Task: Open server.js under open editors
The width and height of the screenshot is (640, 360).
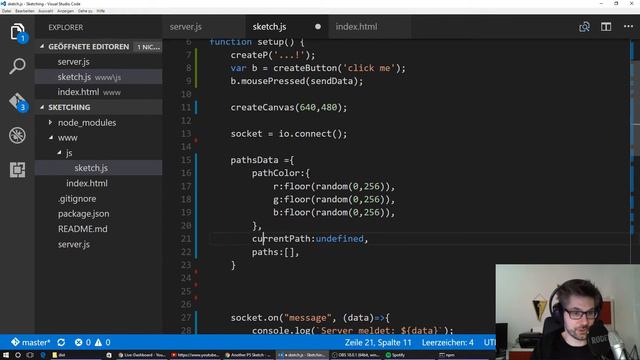Action: [98, 62]
